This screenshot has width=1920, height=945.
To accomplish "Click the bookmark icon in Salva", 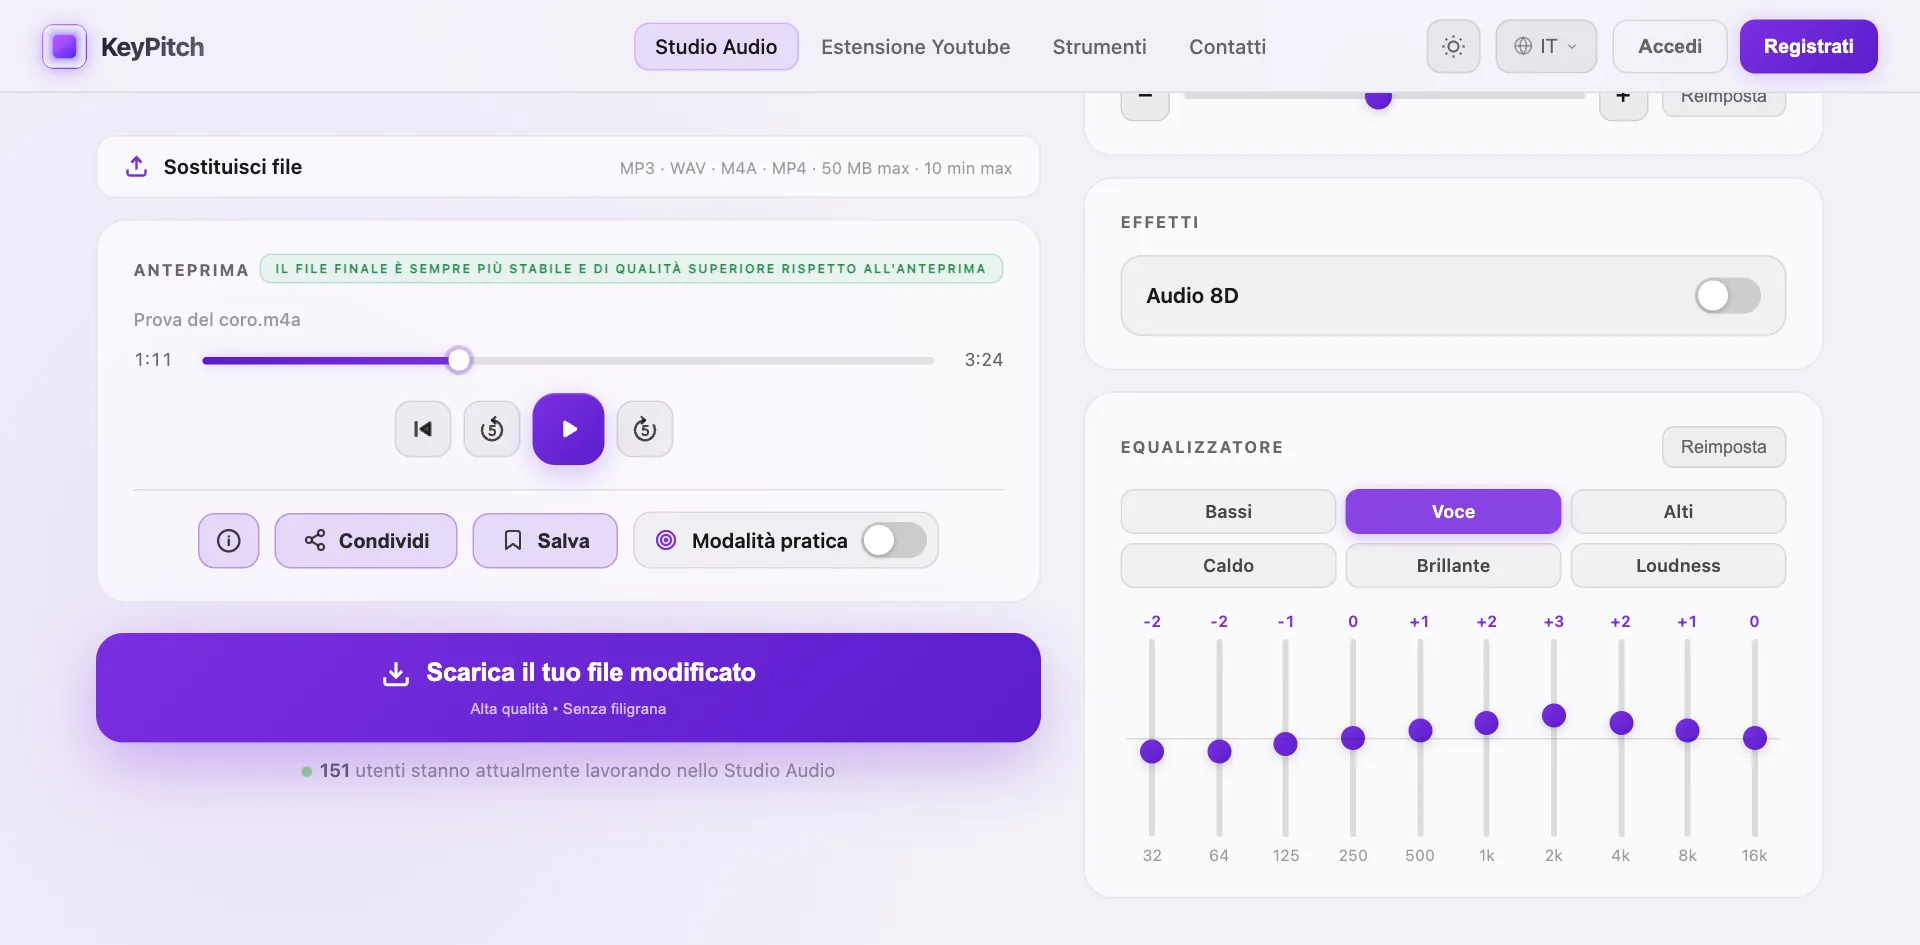I will tap(513, 540).
